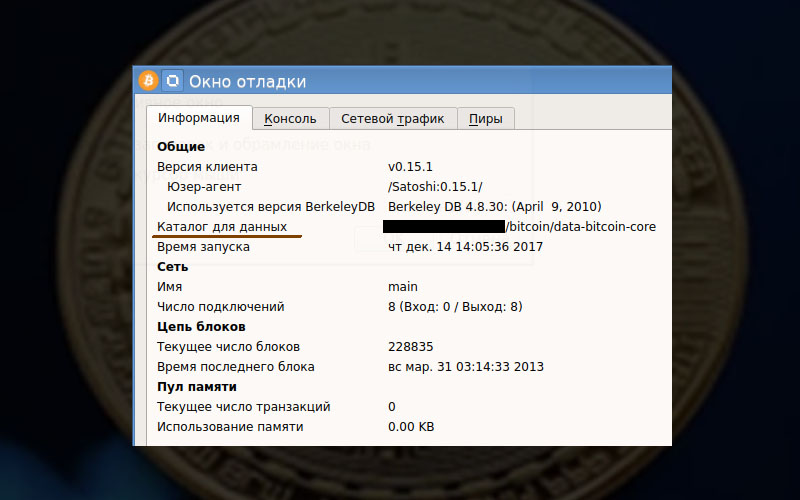
Task: Click the Имя label
Action: click(x=169, y=287)
